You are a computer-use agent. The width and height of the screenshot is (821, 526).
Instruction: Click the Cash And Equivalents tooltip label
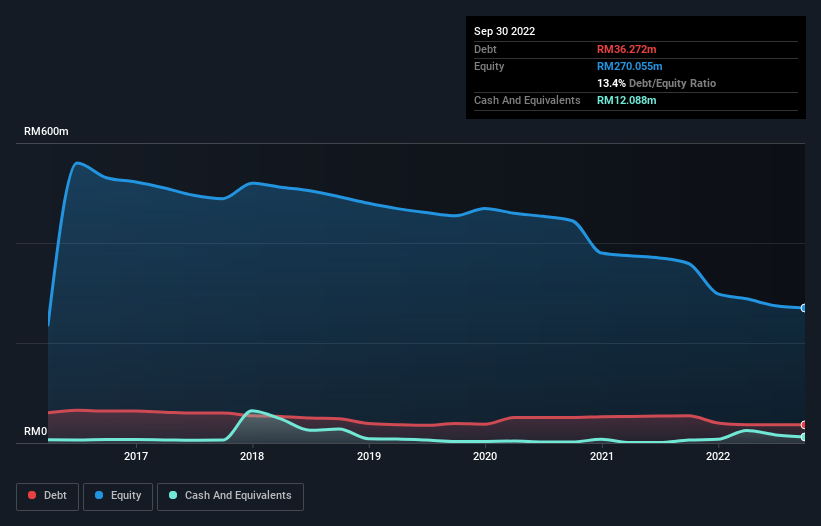coord(527,100)
